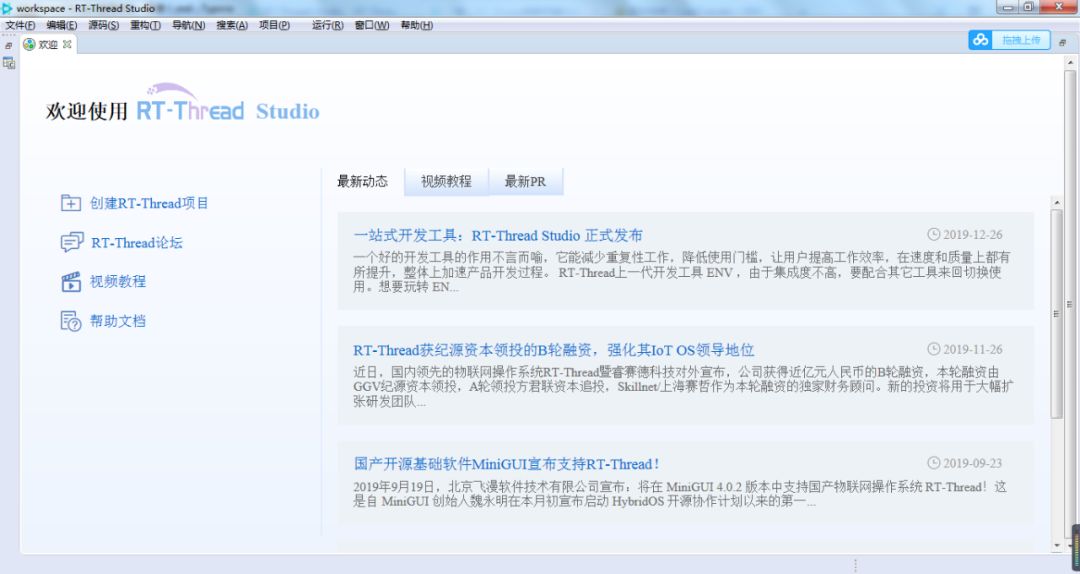
Task: Open the 帮助(H) menu
Action: click(x=417, y=25)
